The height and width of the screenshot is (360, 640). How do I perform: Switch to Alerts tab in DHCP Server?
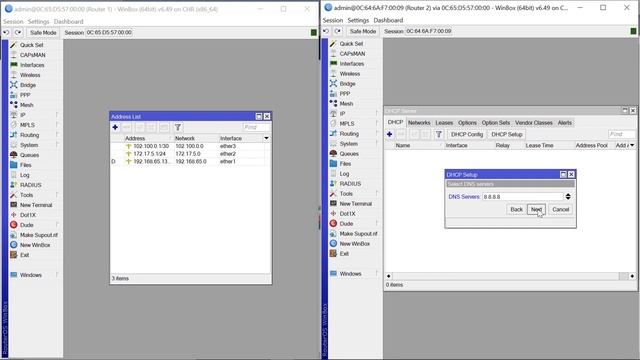tap(564, 123)
